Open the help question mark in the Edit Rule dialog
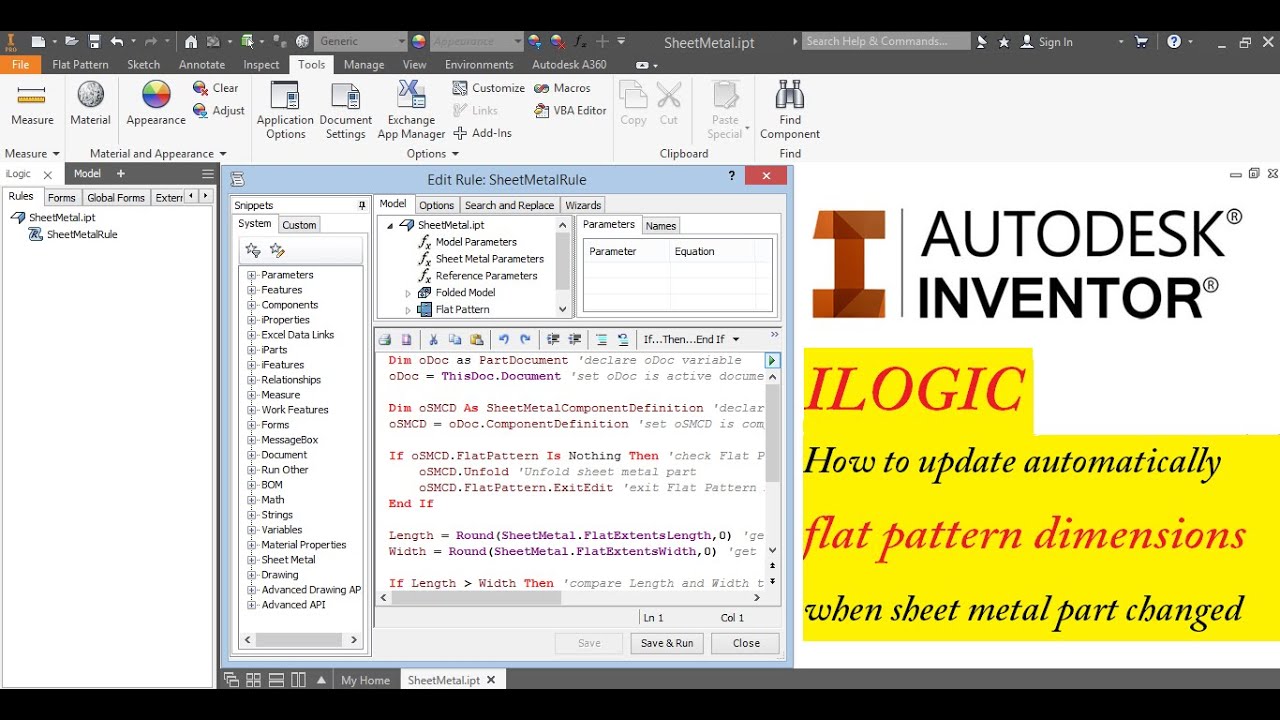The width and height of the screenshot is (1280, 720). click(x=733, y=176)
